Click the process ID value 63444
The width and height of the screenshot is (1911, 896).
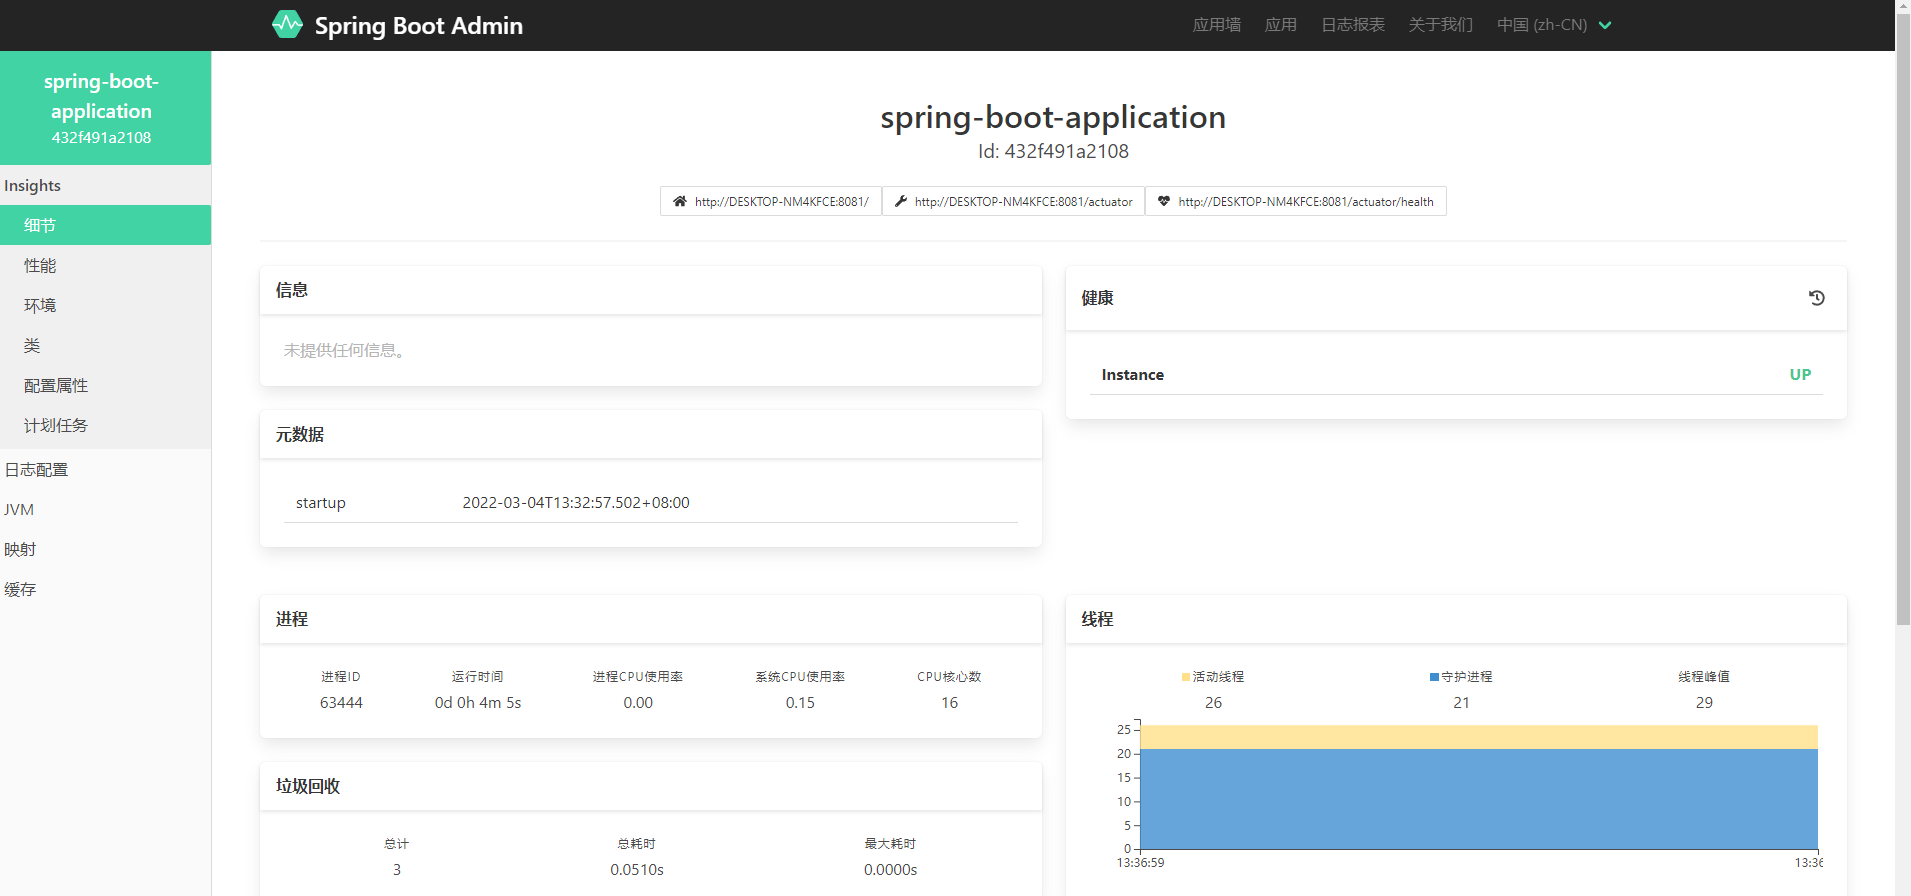[341, 702]
